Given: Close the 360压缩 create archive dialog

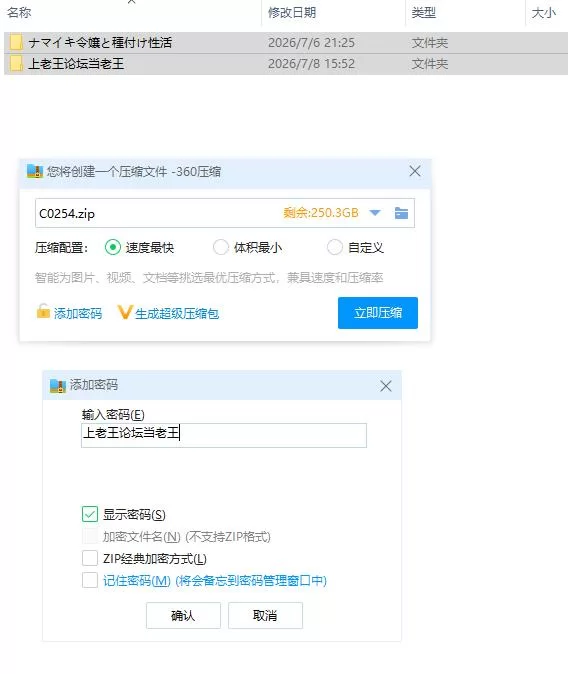Looking at the screenshot, I should click(415, 171).
